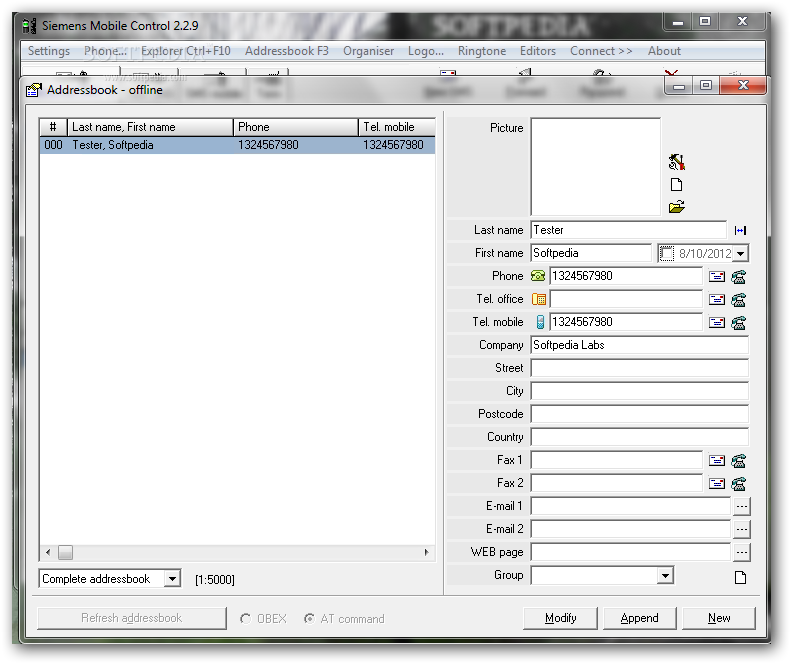Screen dimensions: 791x664
Task: Open the Logo... menu
Action: [x=426, y=51]
